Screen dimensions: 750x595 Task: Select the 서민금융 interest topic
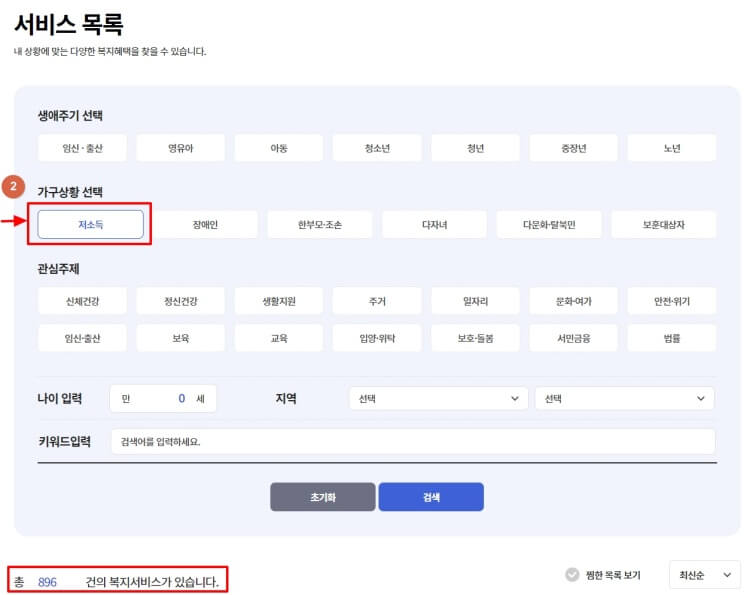tap(574, 338)
